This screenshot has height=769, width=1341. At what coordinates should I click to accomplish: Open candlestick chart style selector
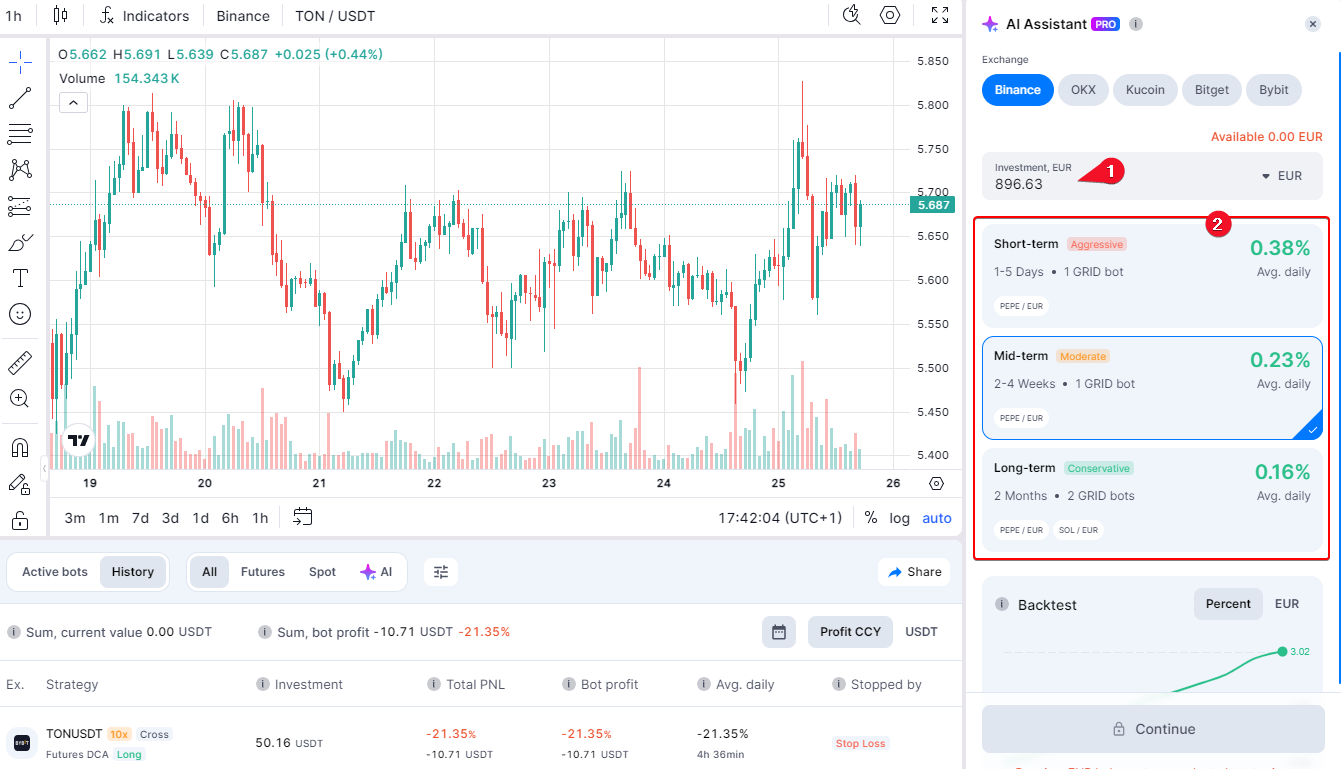coord(61,15)
